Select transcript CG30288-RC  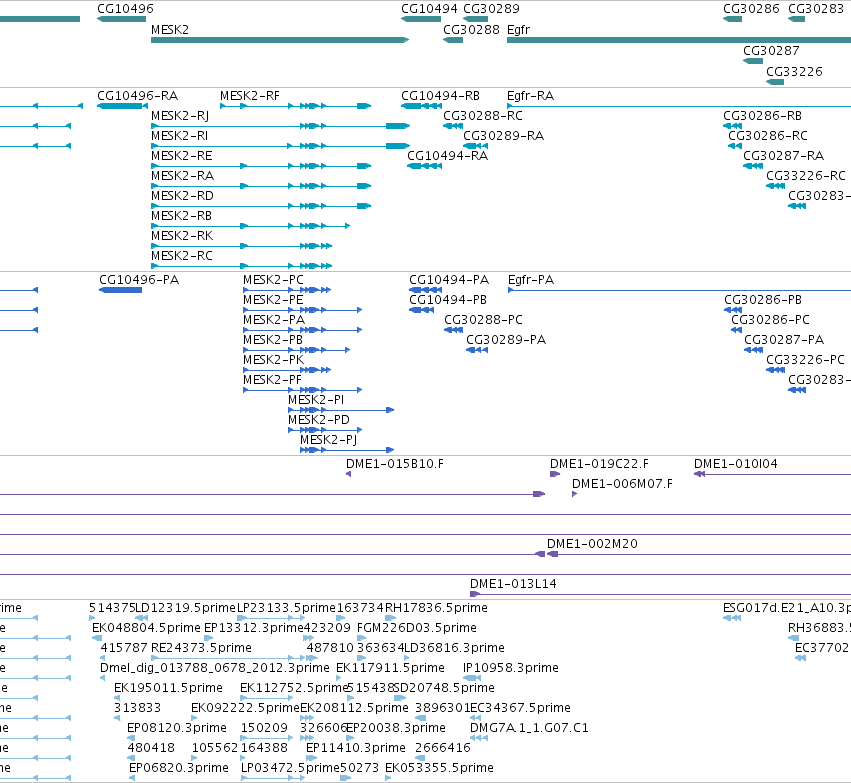point(482,116)
